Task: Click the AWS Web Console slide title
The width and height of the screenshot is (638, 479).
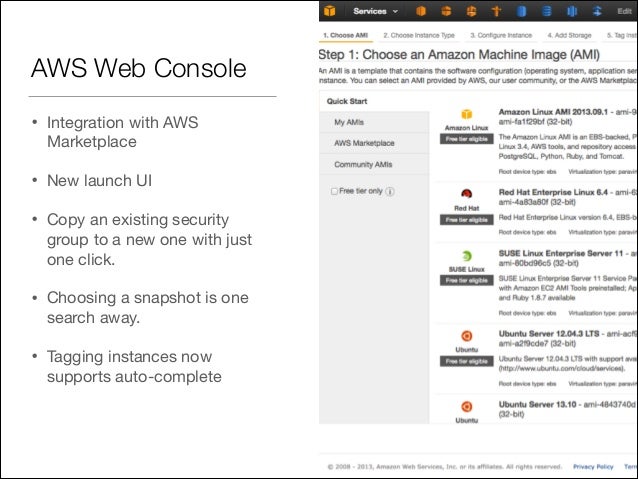Action: (x=139, y=68)
